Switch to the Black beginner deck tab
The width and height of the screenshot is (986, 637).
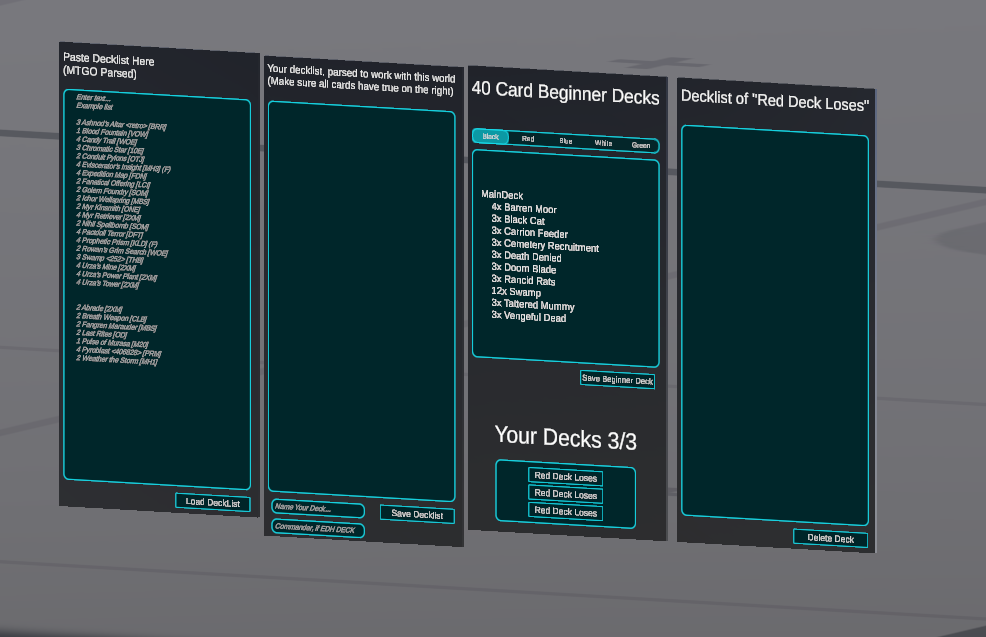coord(490,137)
